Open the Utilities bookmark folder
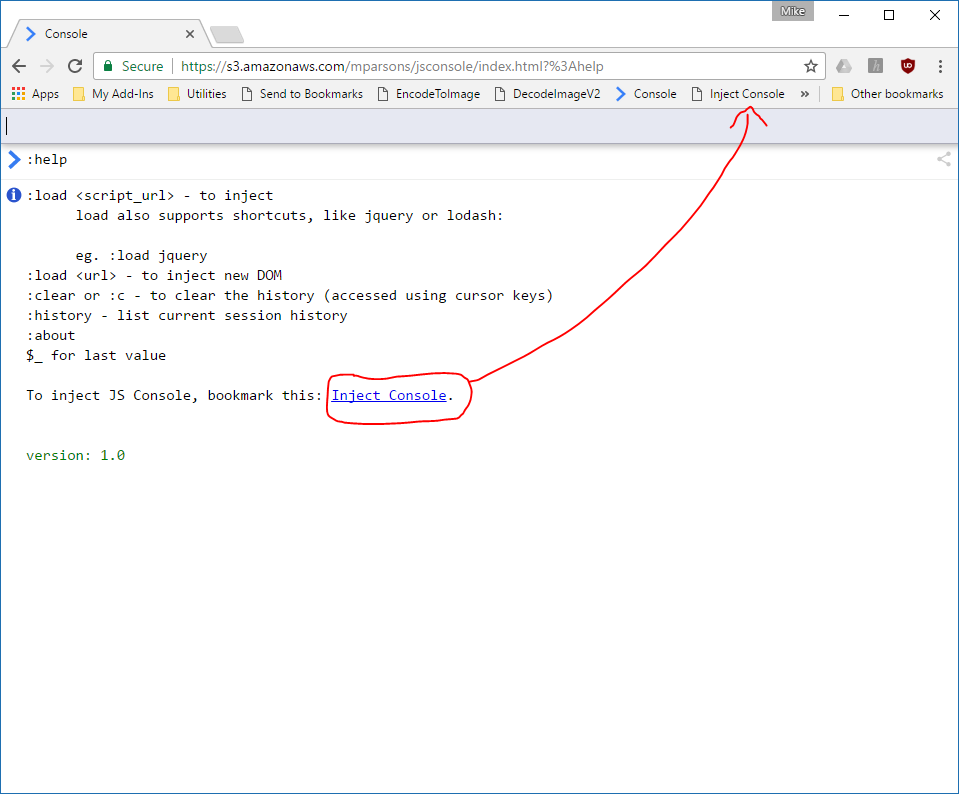Viewport: 959px width, 794px height. point(197,94)
